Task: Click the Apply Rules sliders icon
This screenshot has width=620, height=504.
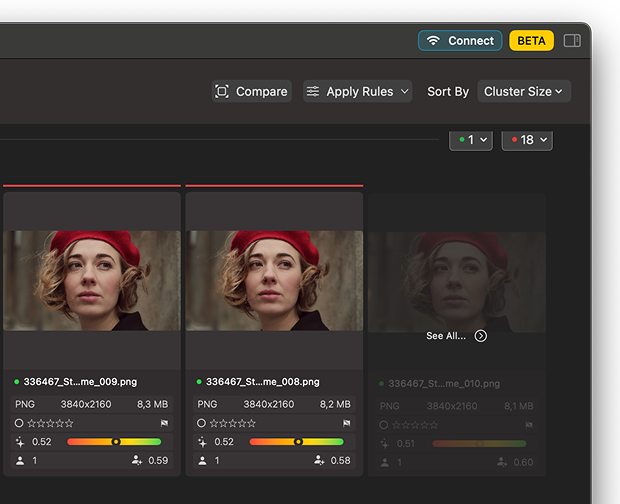Action: click(313, 91)
